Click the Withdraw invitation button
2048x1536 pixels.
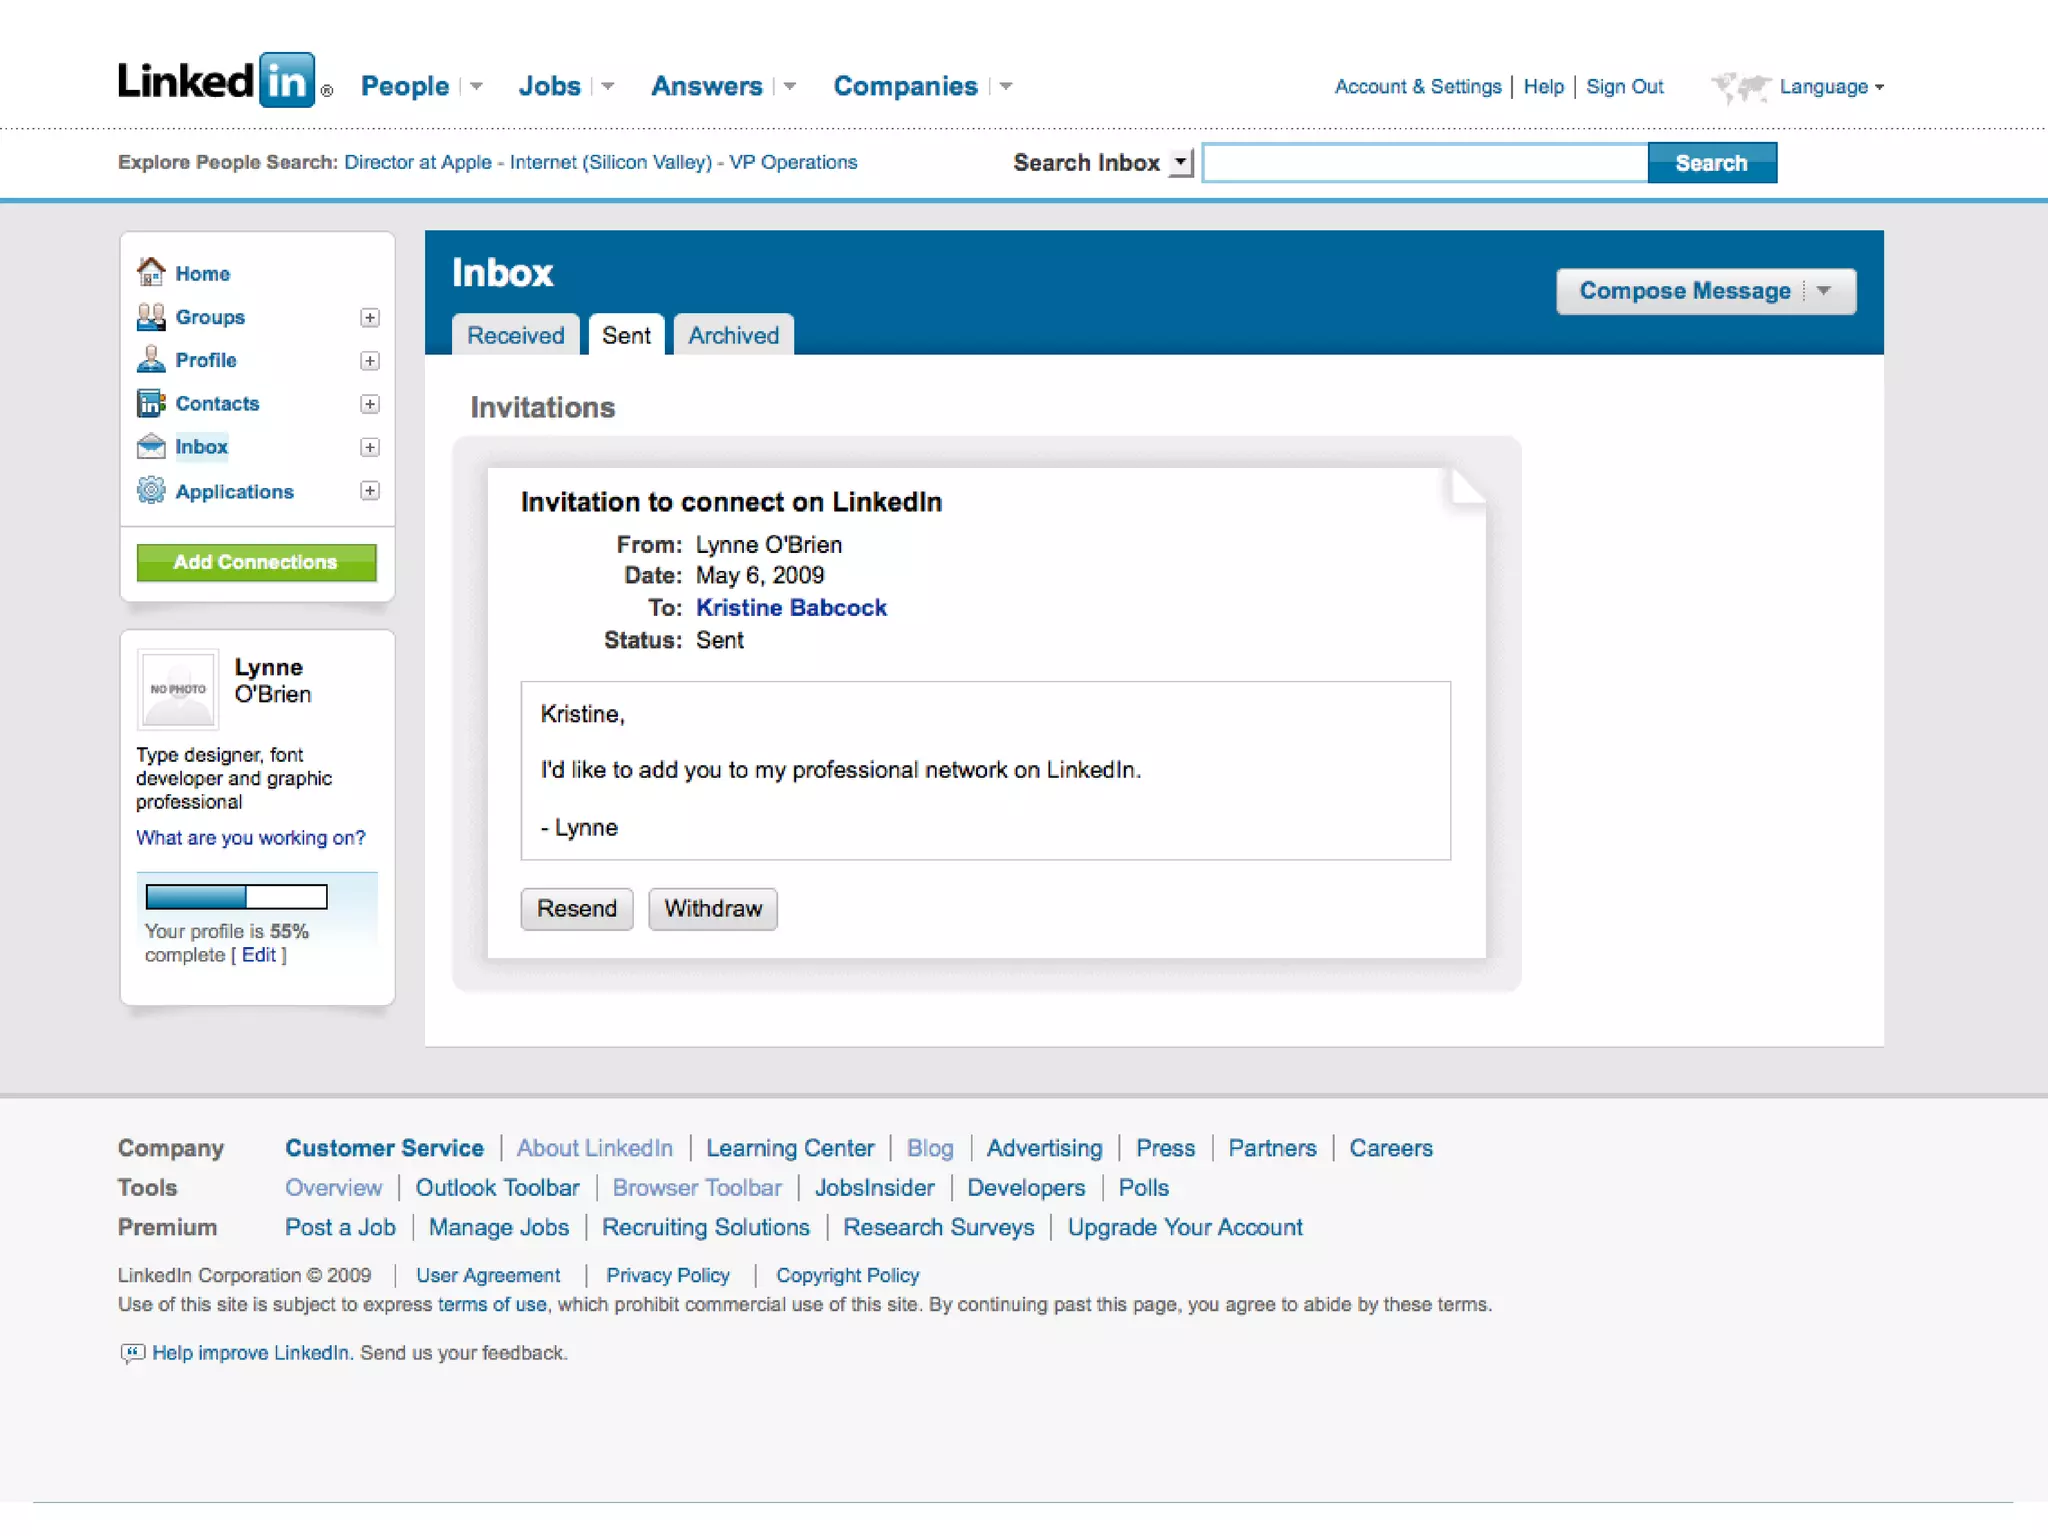click(x=712, y=908)
